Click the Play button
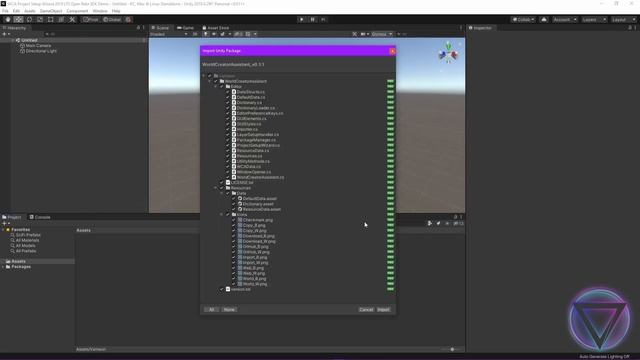 [x=302, y=20]
